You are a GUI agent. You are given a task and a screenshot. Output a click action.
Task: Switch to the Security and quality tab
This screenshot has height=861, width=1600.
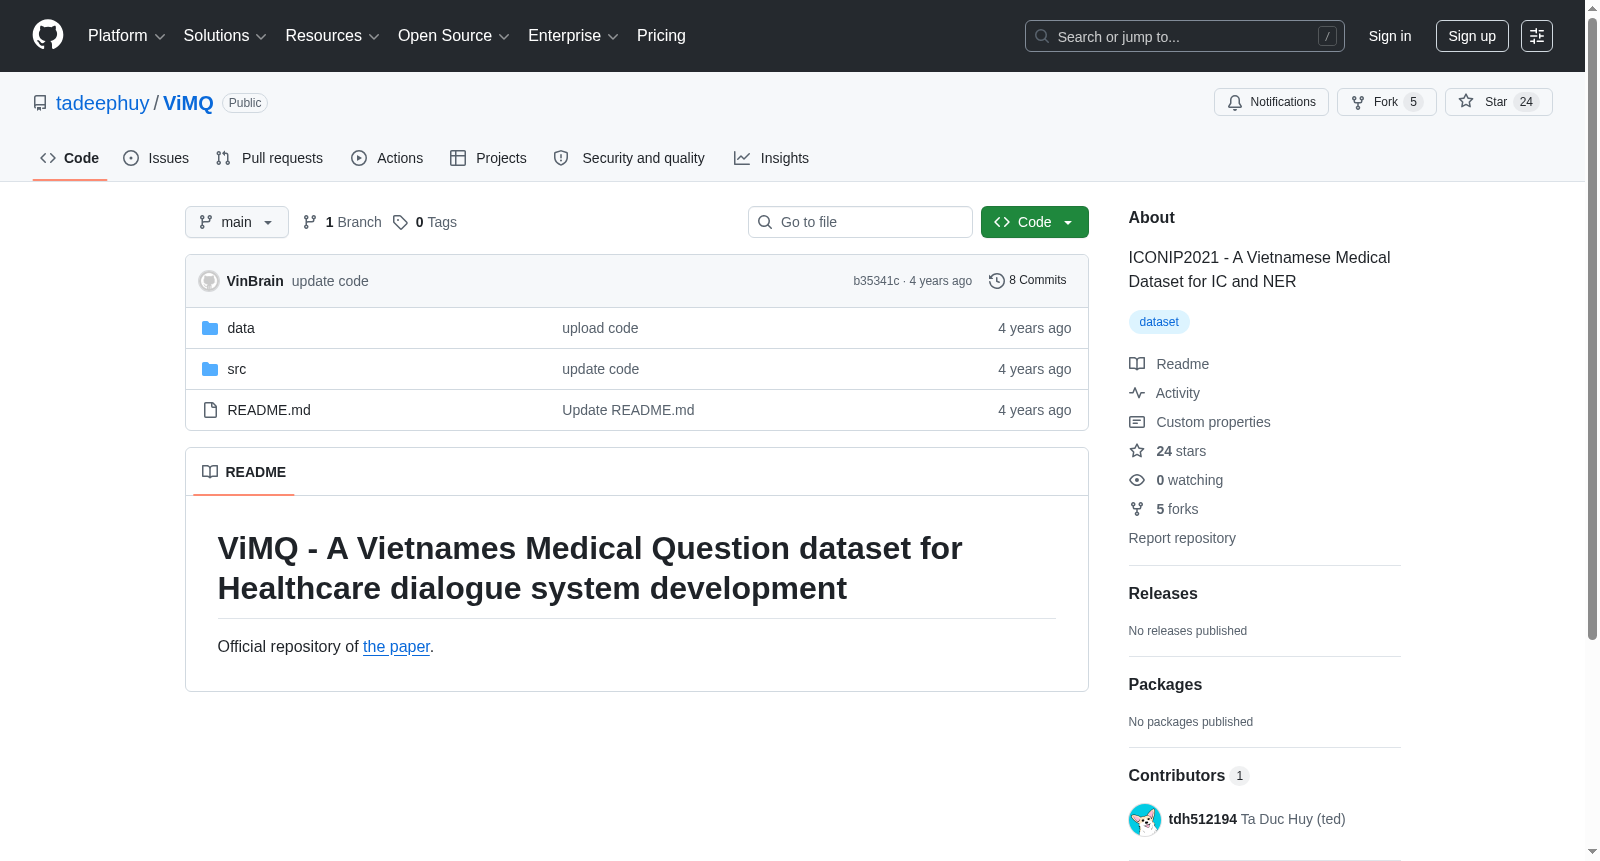pyautogui.click(x=629, y=158)
